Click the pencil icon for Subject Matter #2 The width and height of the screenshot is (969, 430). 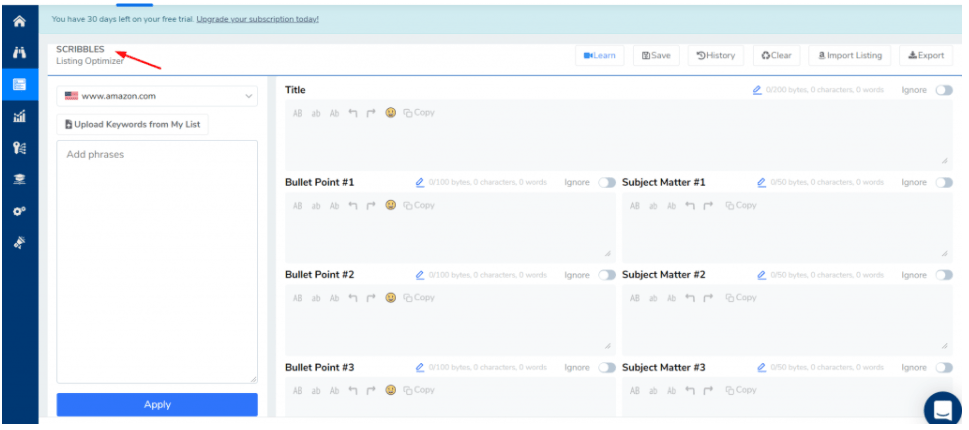coord(761,275)
